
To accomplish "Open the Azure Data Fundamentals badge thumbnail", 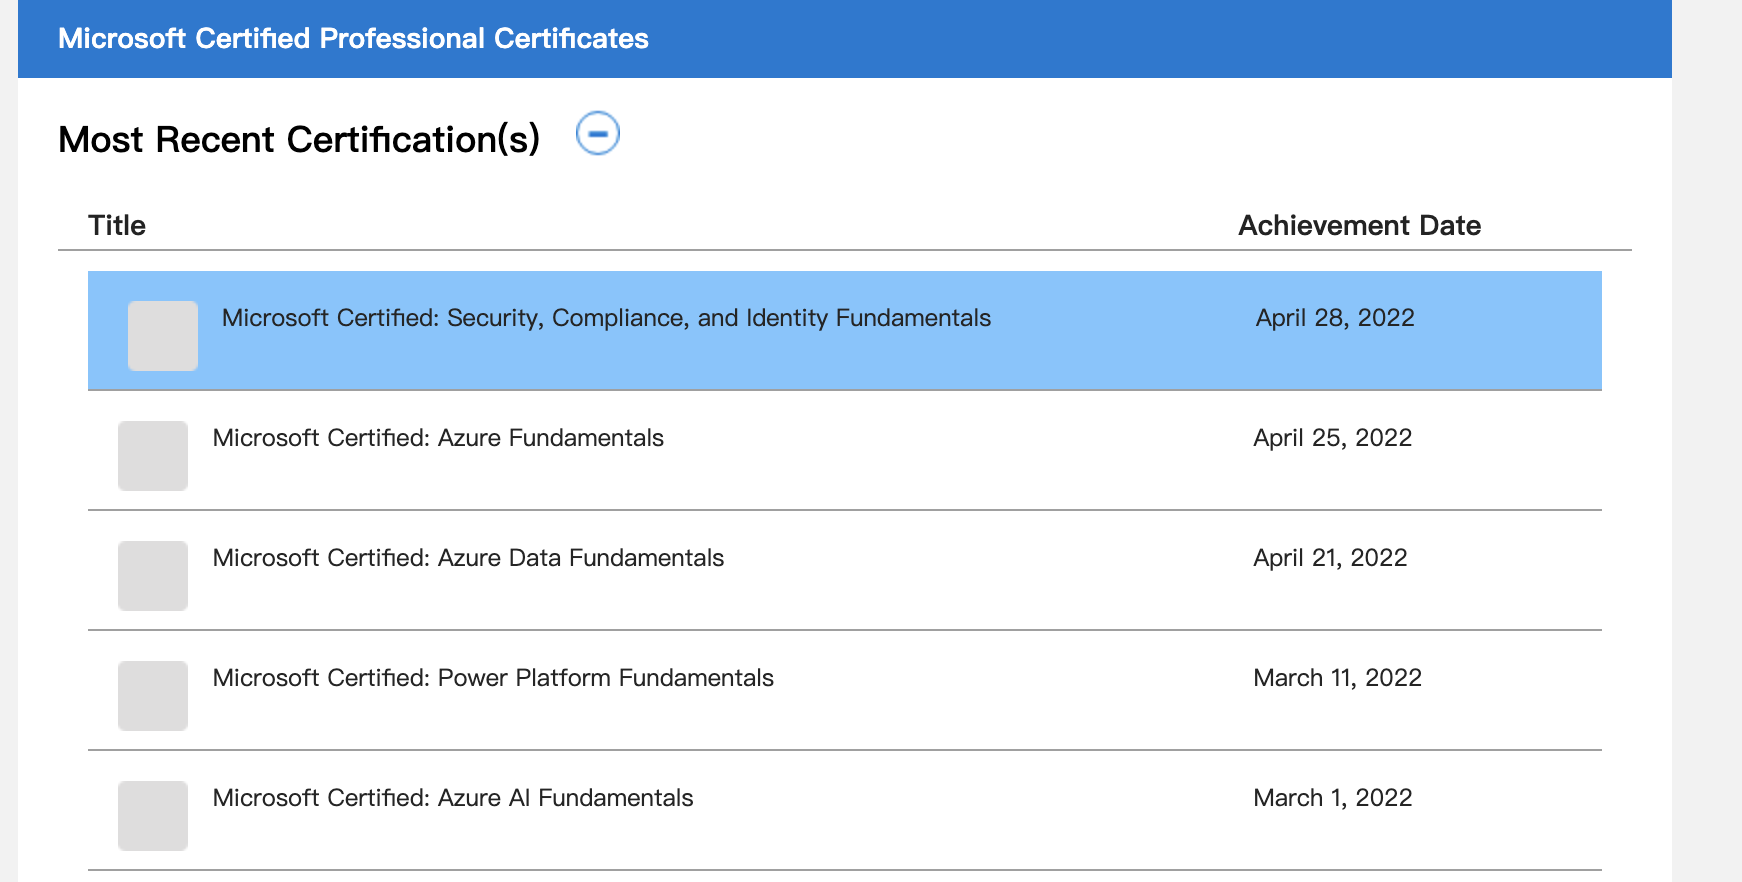I will pos(153,576).
